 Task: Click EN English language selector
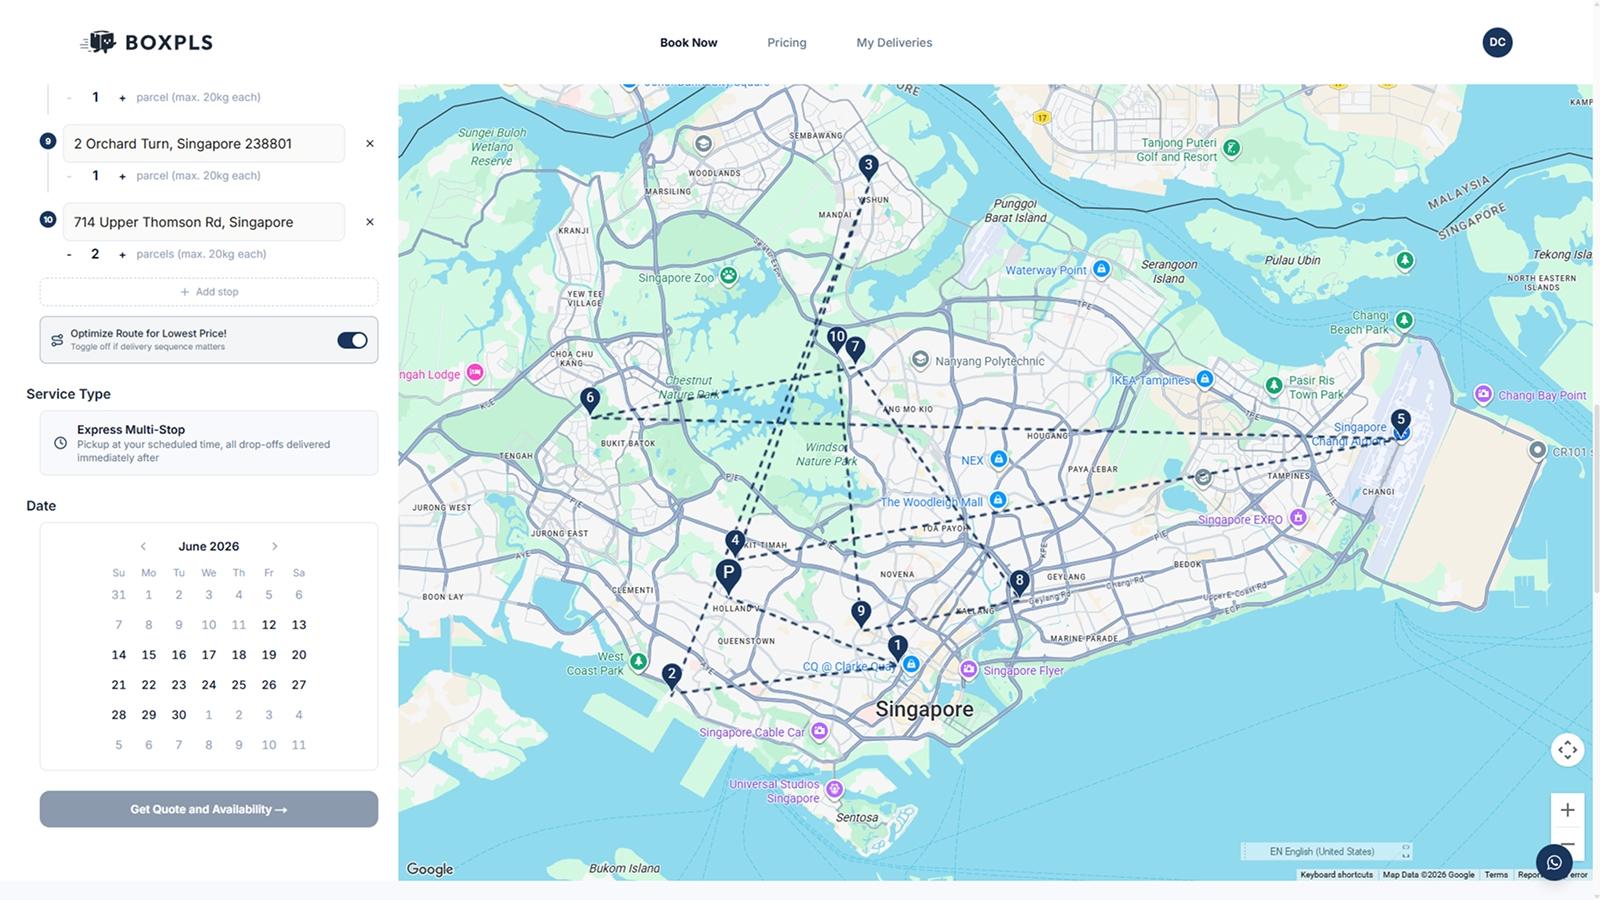pyautogui.click(x=1326, y=852)
